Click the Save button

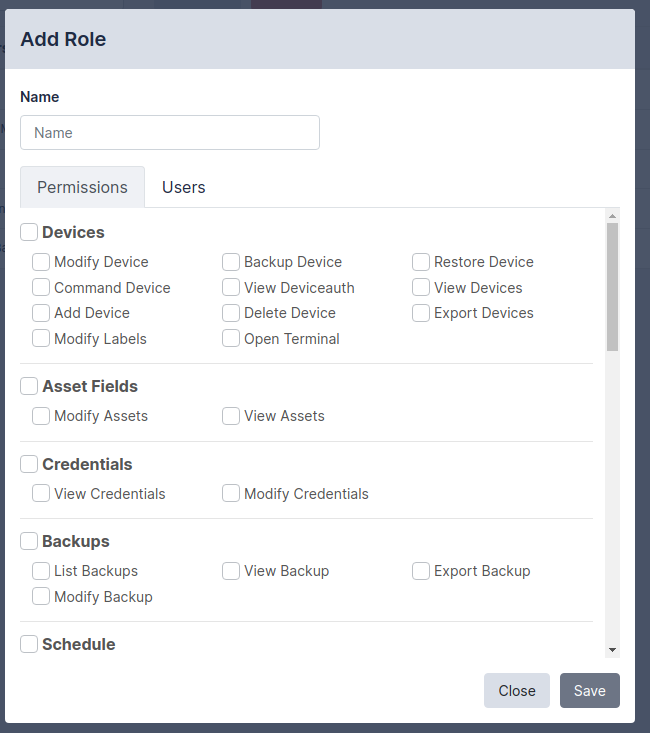[x=589, y=691]
